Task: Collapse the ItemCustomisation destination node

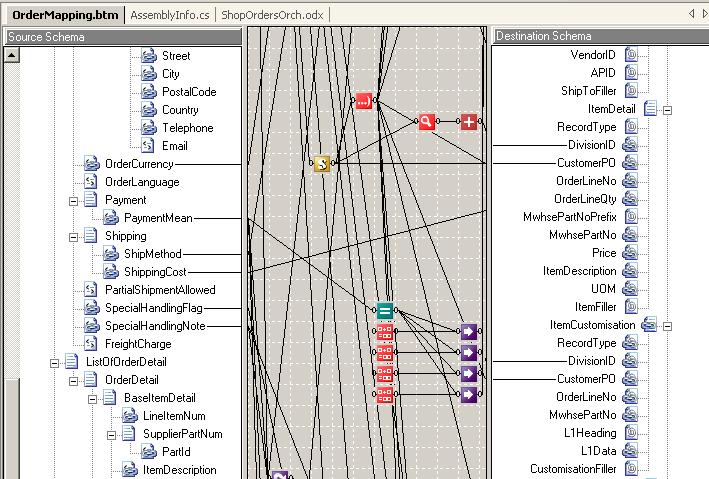Action: (667, 326)
